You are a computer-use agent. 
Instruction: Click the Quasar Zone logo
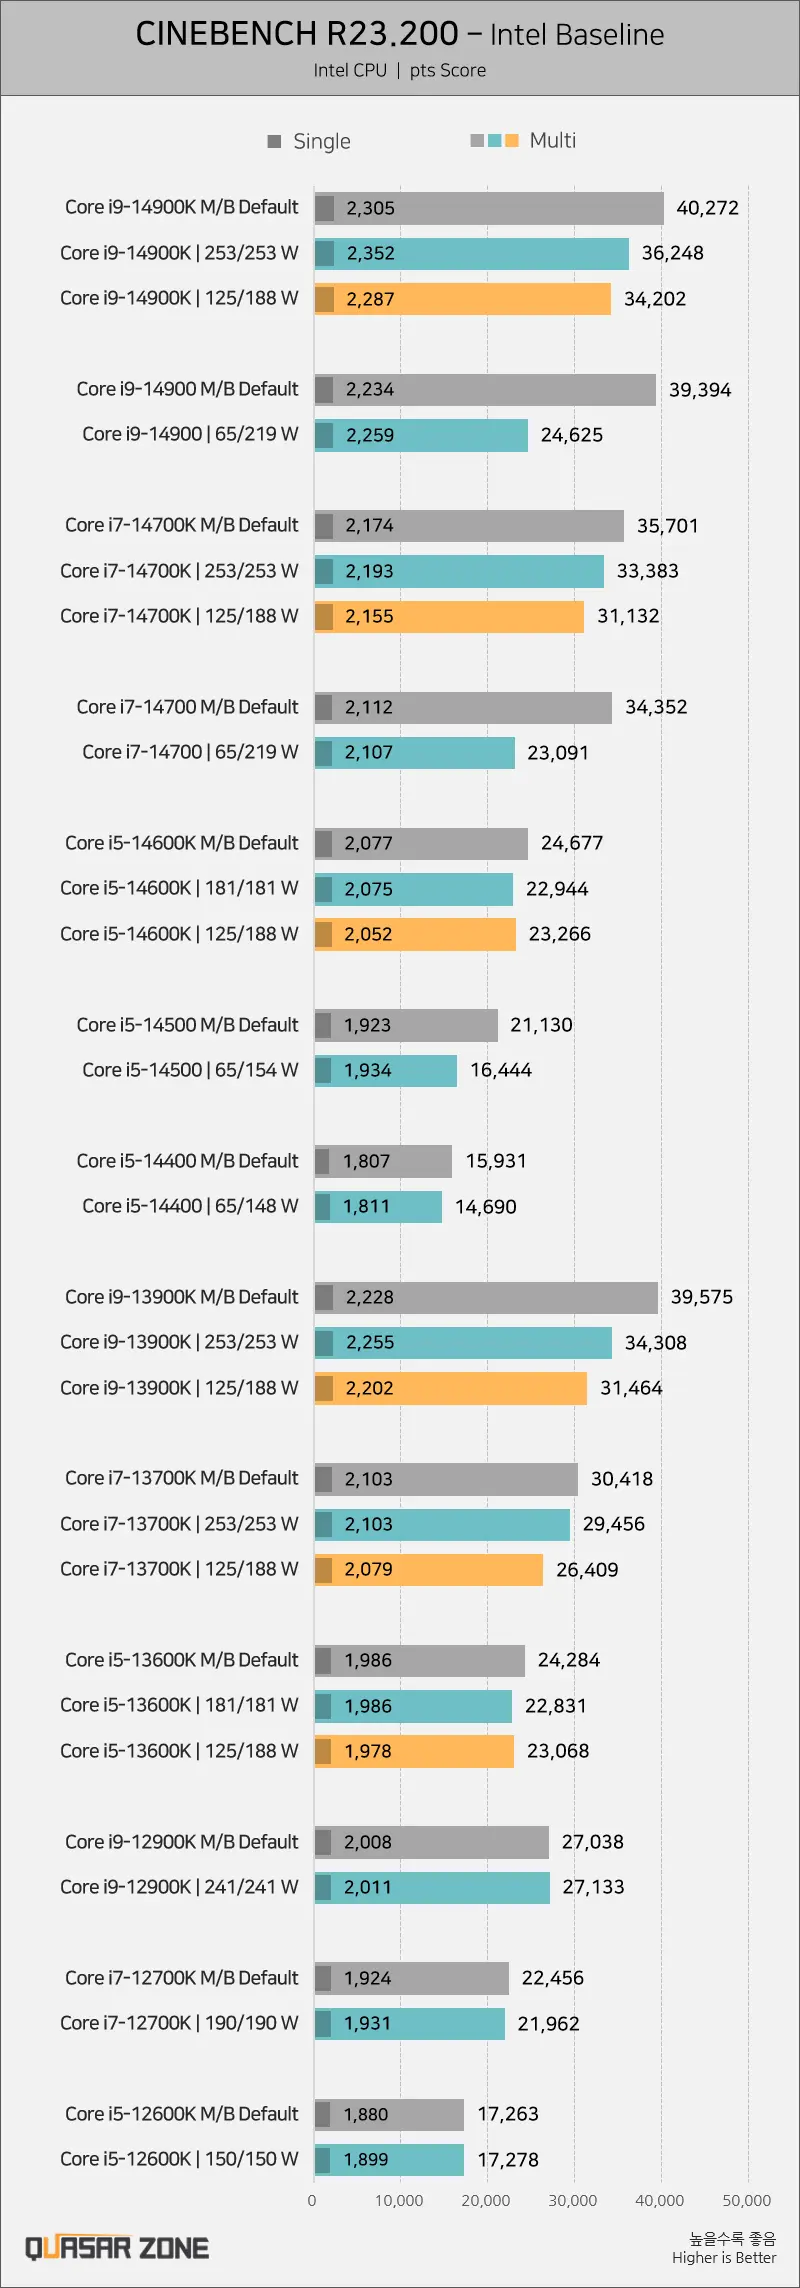pyautogui.click(x=117, y=2248)
